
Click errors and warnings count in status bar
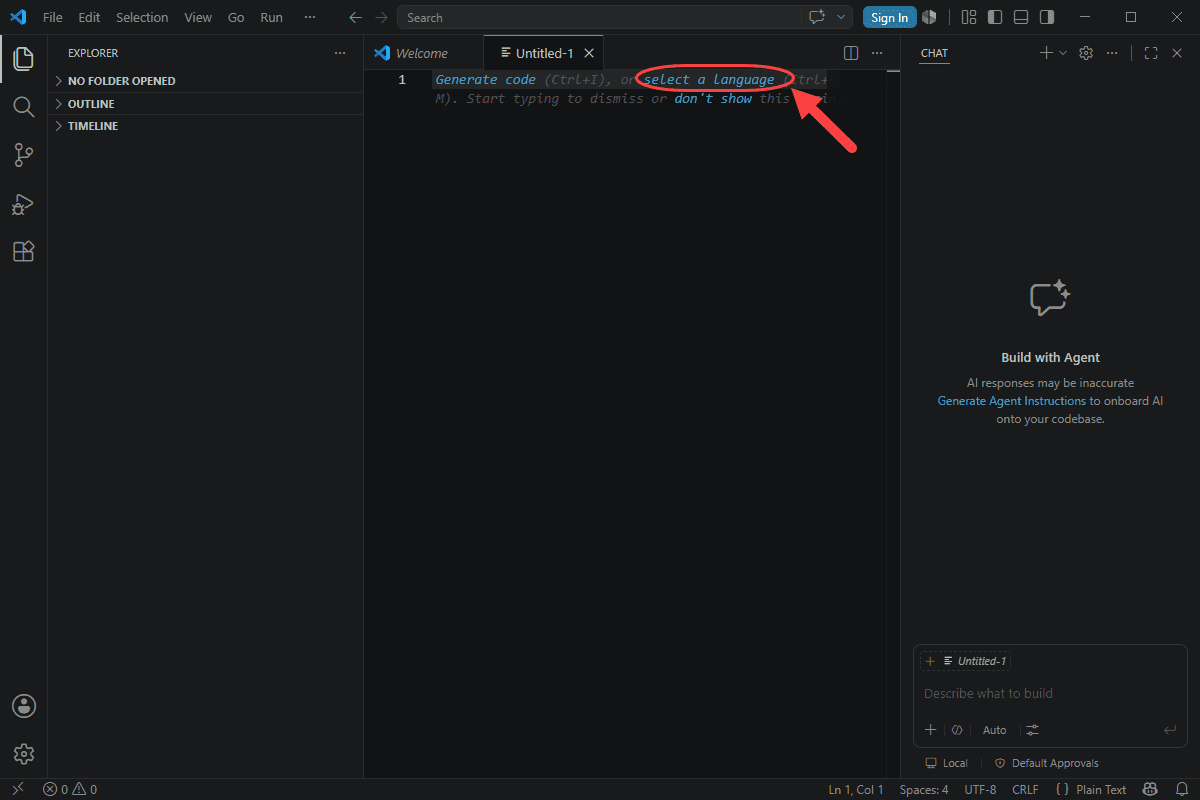[70, 790]
